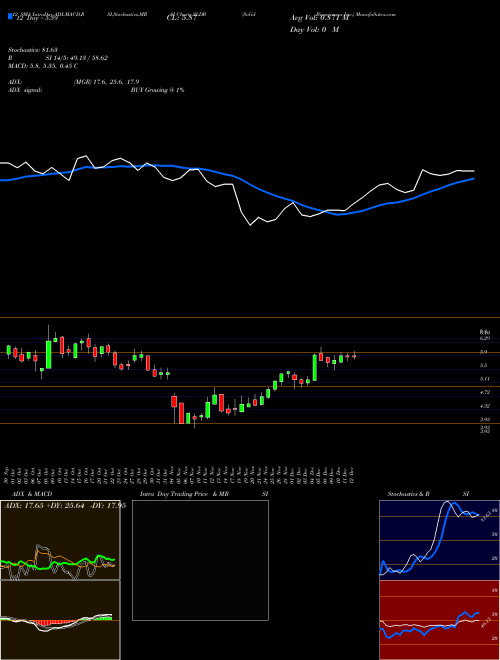500x660 pixels.
Task: Click the 5.5 price axis label
Action: pos(484,365)
